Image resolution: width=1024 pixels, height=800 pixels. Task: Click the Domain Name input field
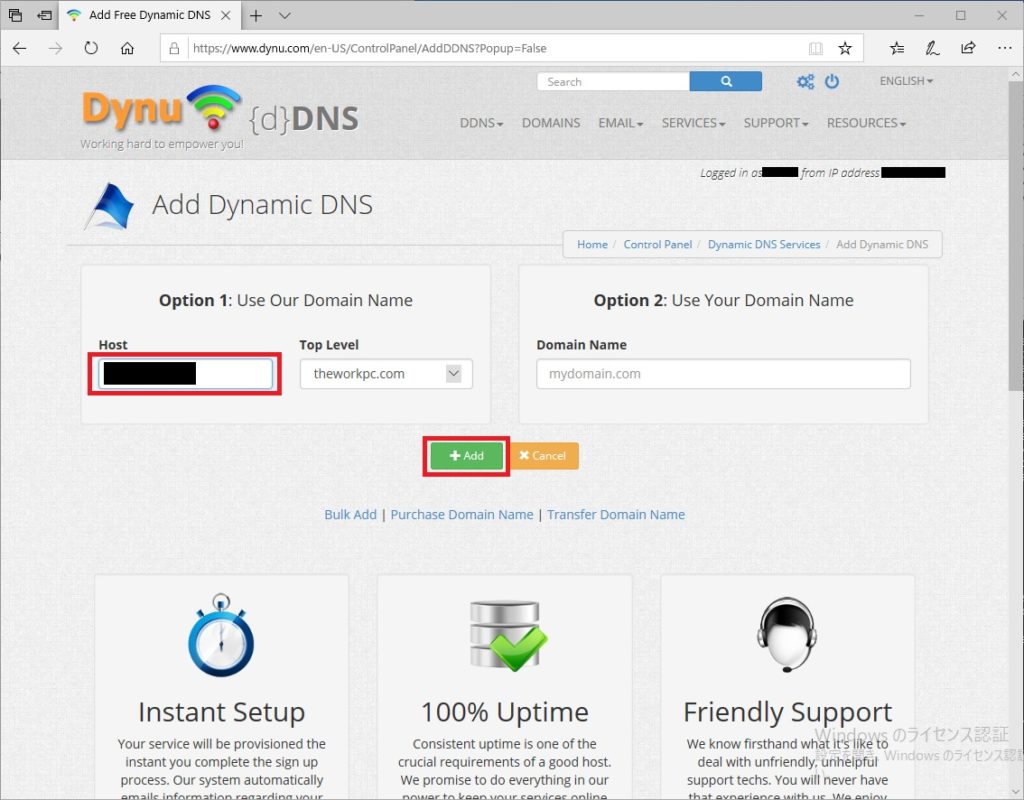point(723,374)
